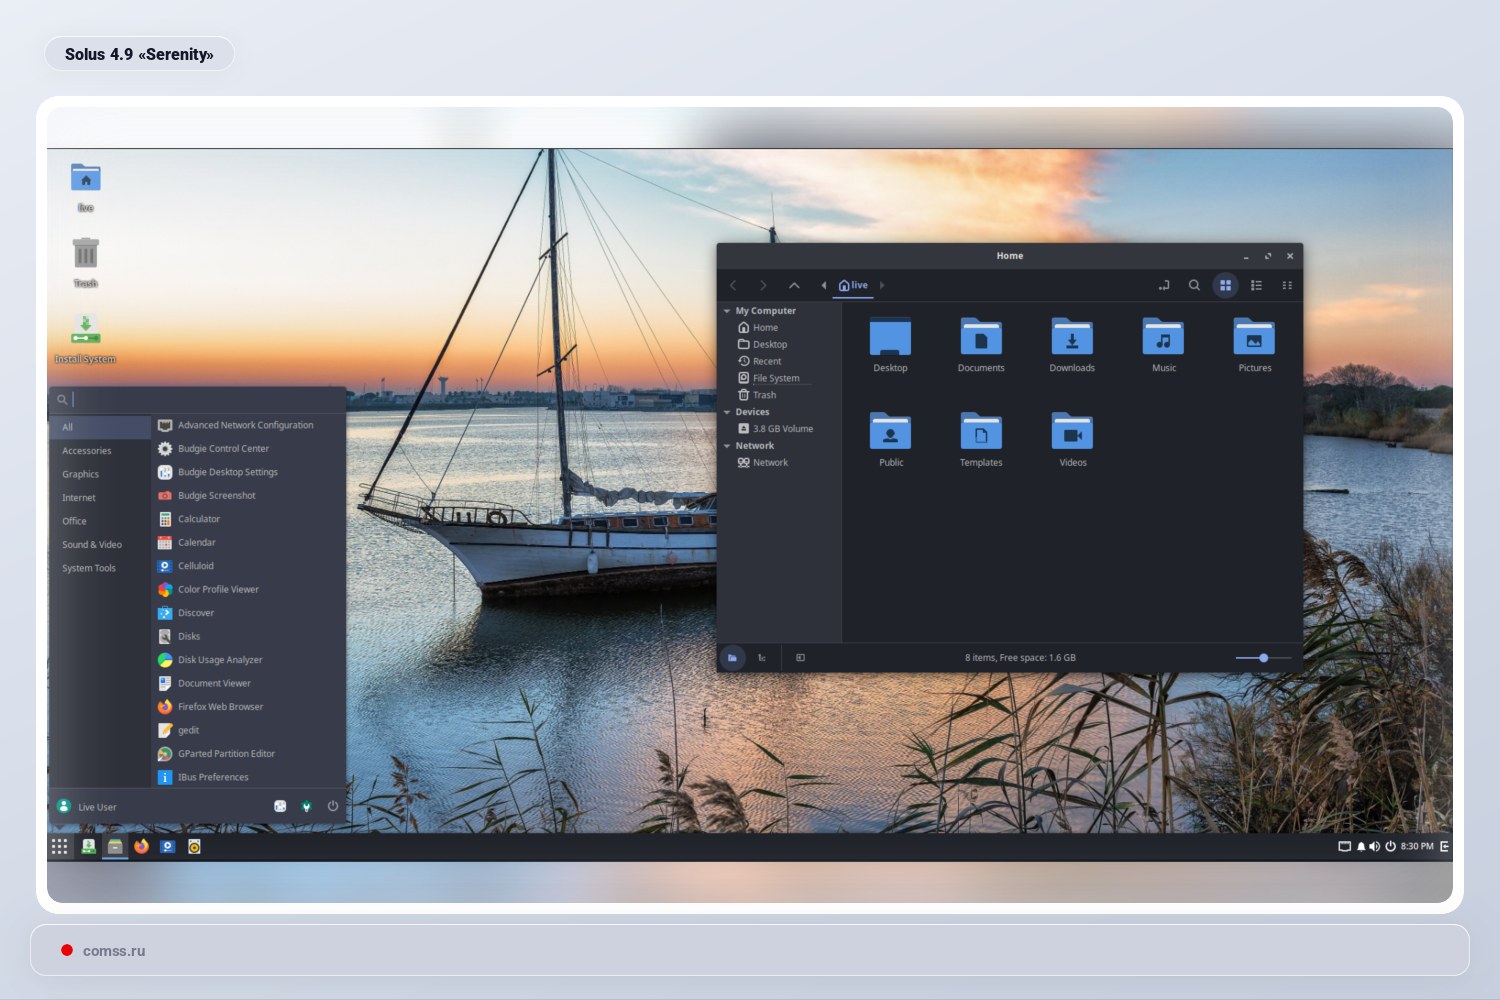This screenshot has height=1000, width=1500.
Task: Expand the Network section
Action: pyautogui.click(x=727, y=445)
